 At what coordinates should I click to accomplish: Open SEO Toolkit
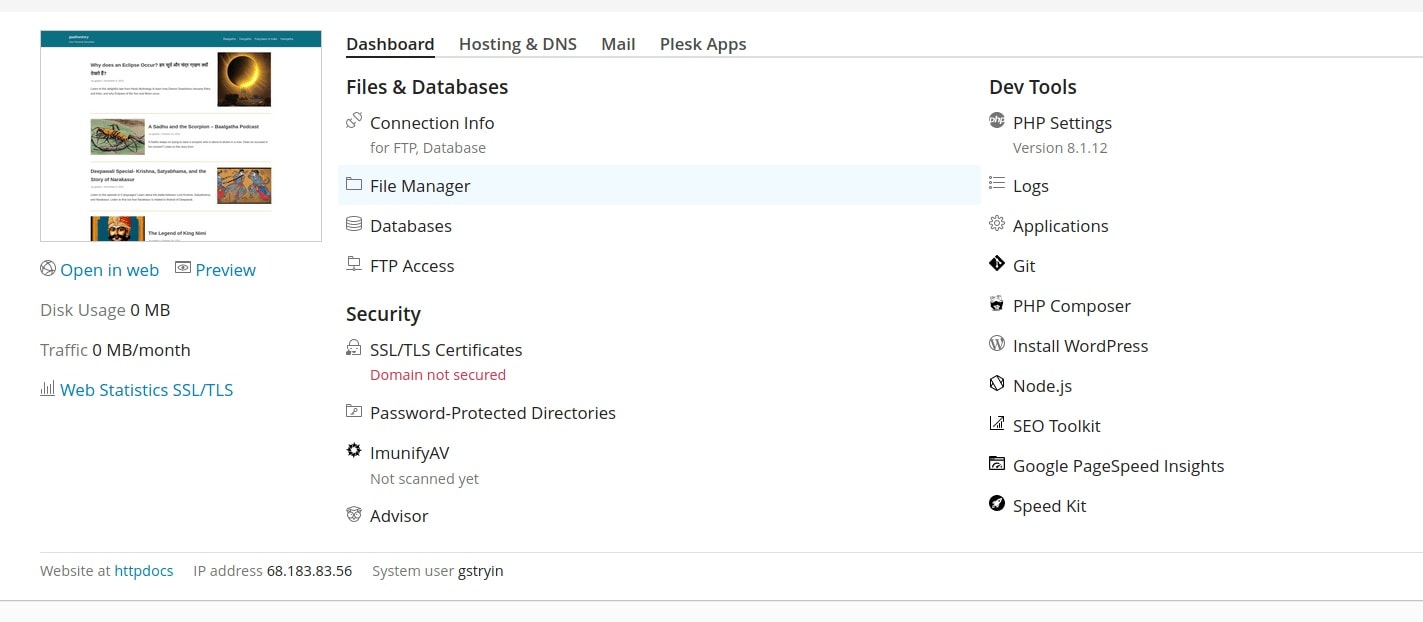coord(1057,426)
